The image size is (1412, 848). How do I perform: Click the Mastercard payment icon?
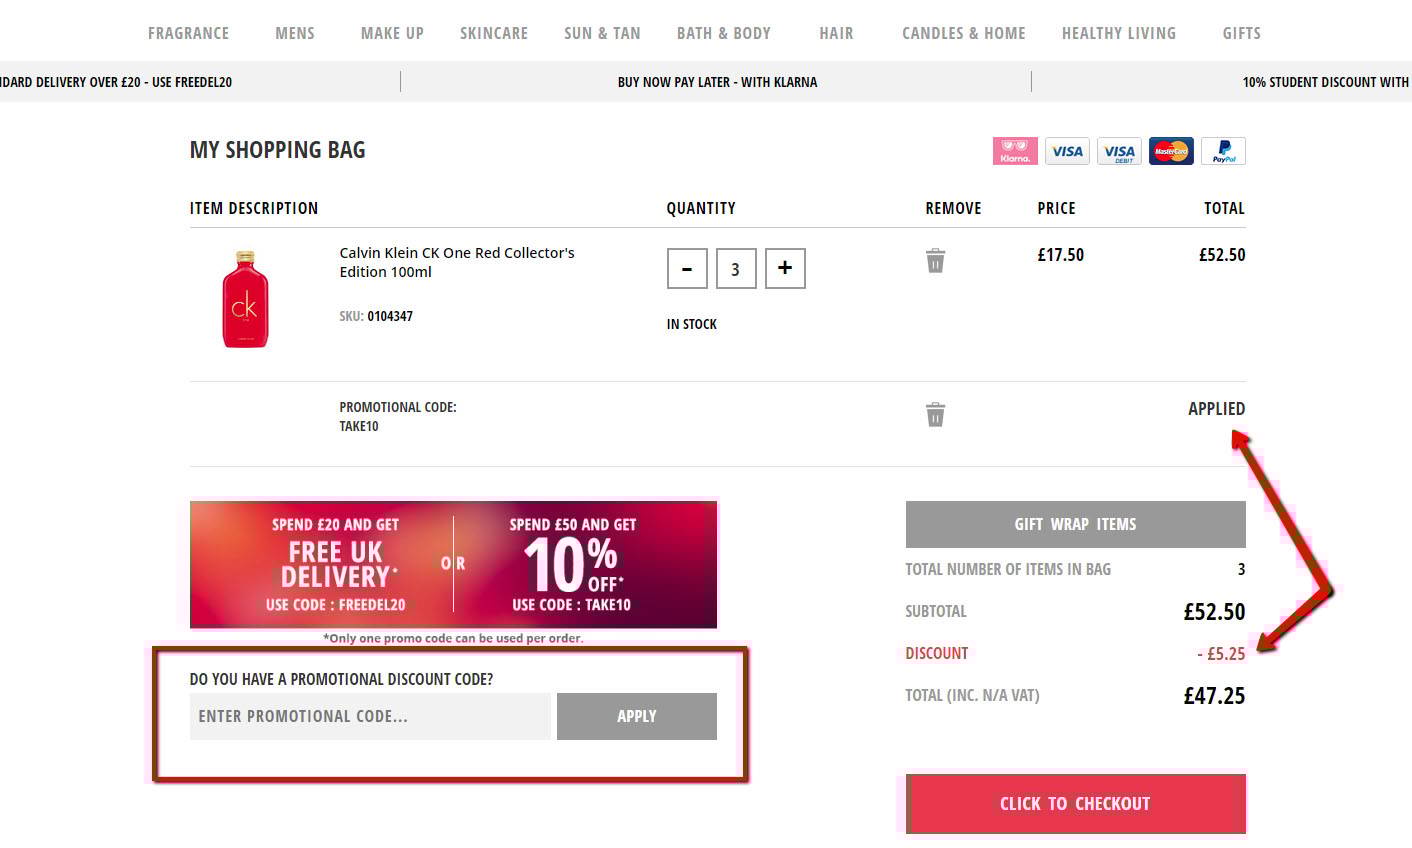pos(1170,151)
